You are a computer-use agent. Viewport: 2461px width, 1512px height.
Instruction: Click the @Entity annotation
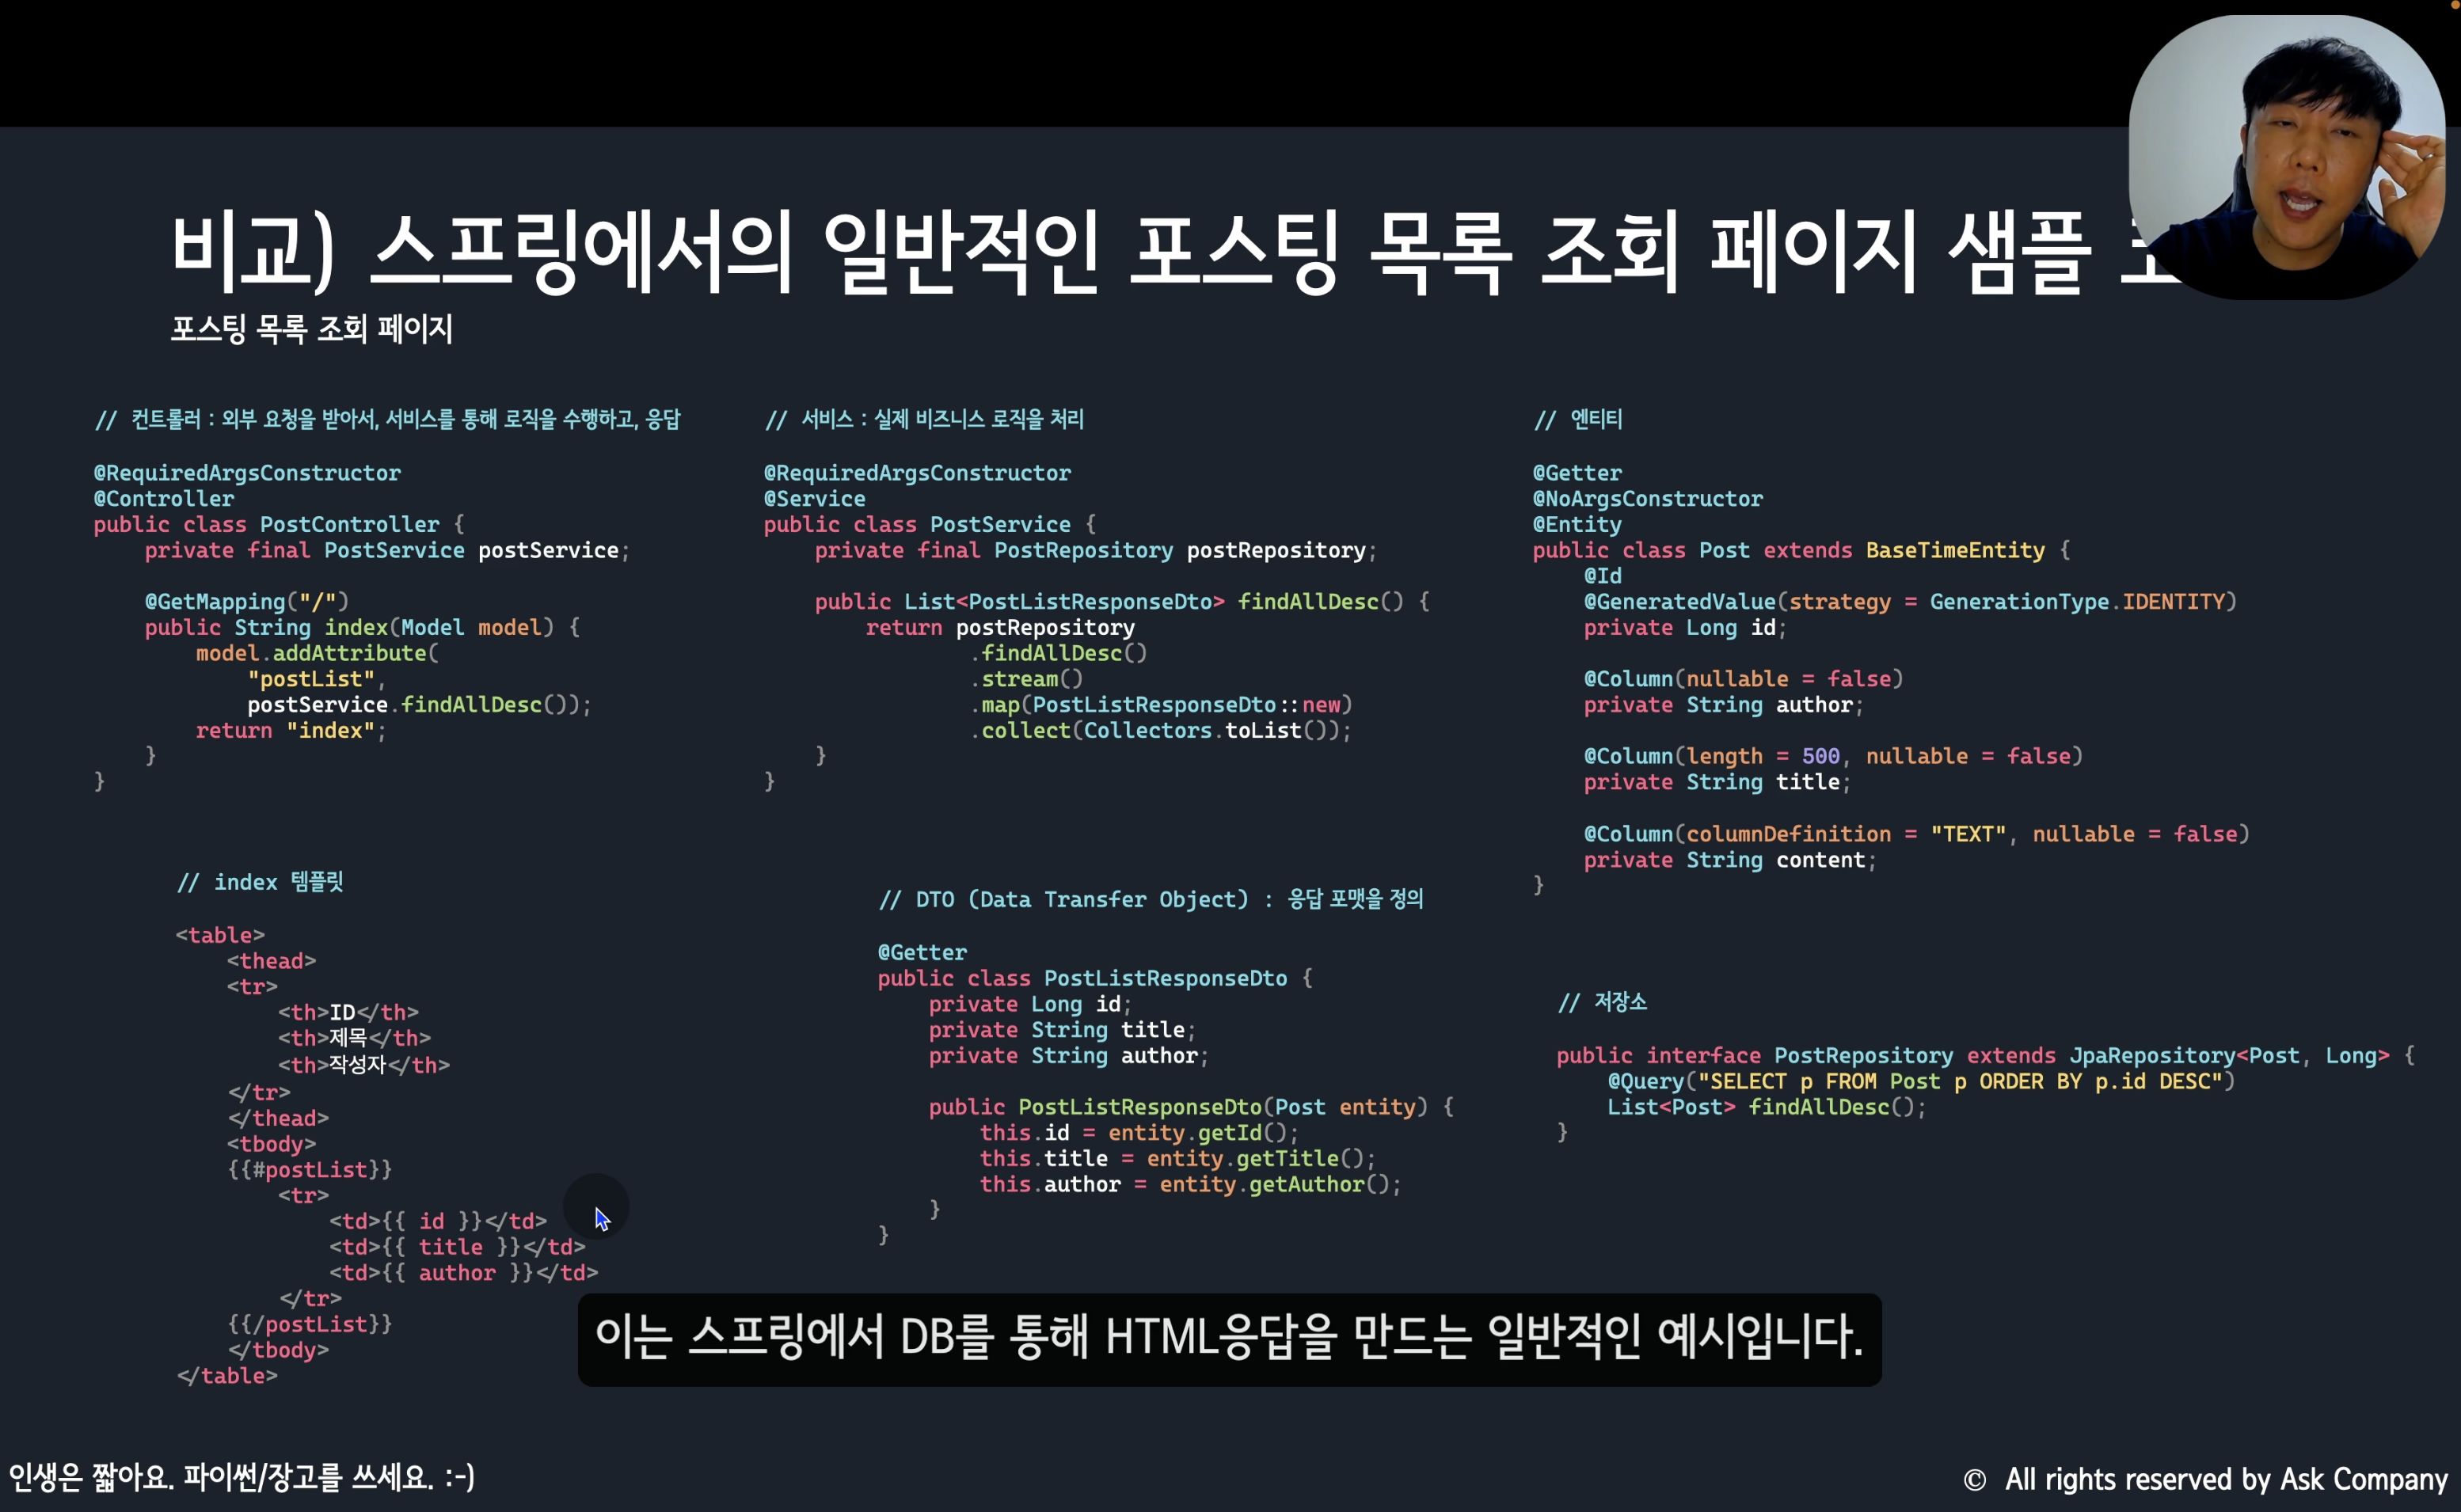tap(1577, 524)
